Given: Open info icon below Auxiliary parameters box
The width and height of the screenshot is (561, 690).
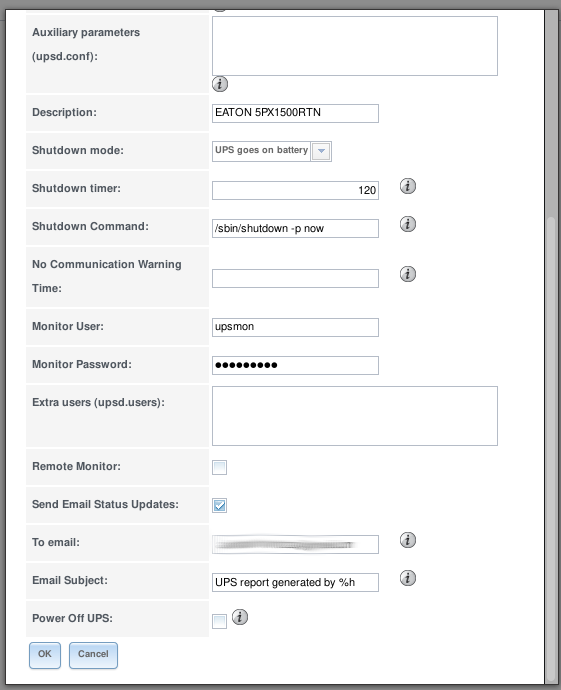Looking at the screenshot, I should coord(220,84).
